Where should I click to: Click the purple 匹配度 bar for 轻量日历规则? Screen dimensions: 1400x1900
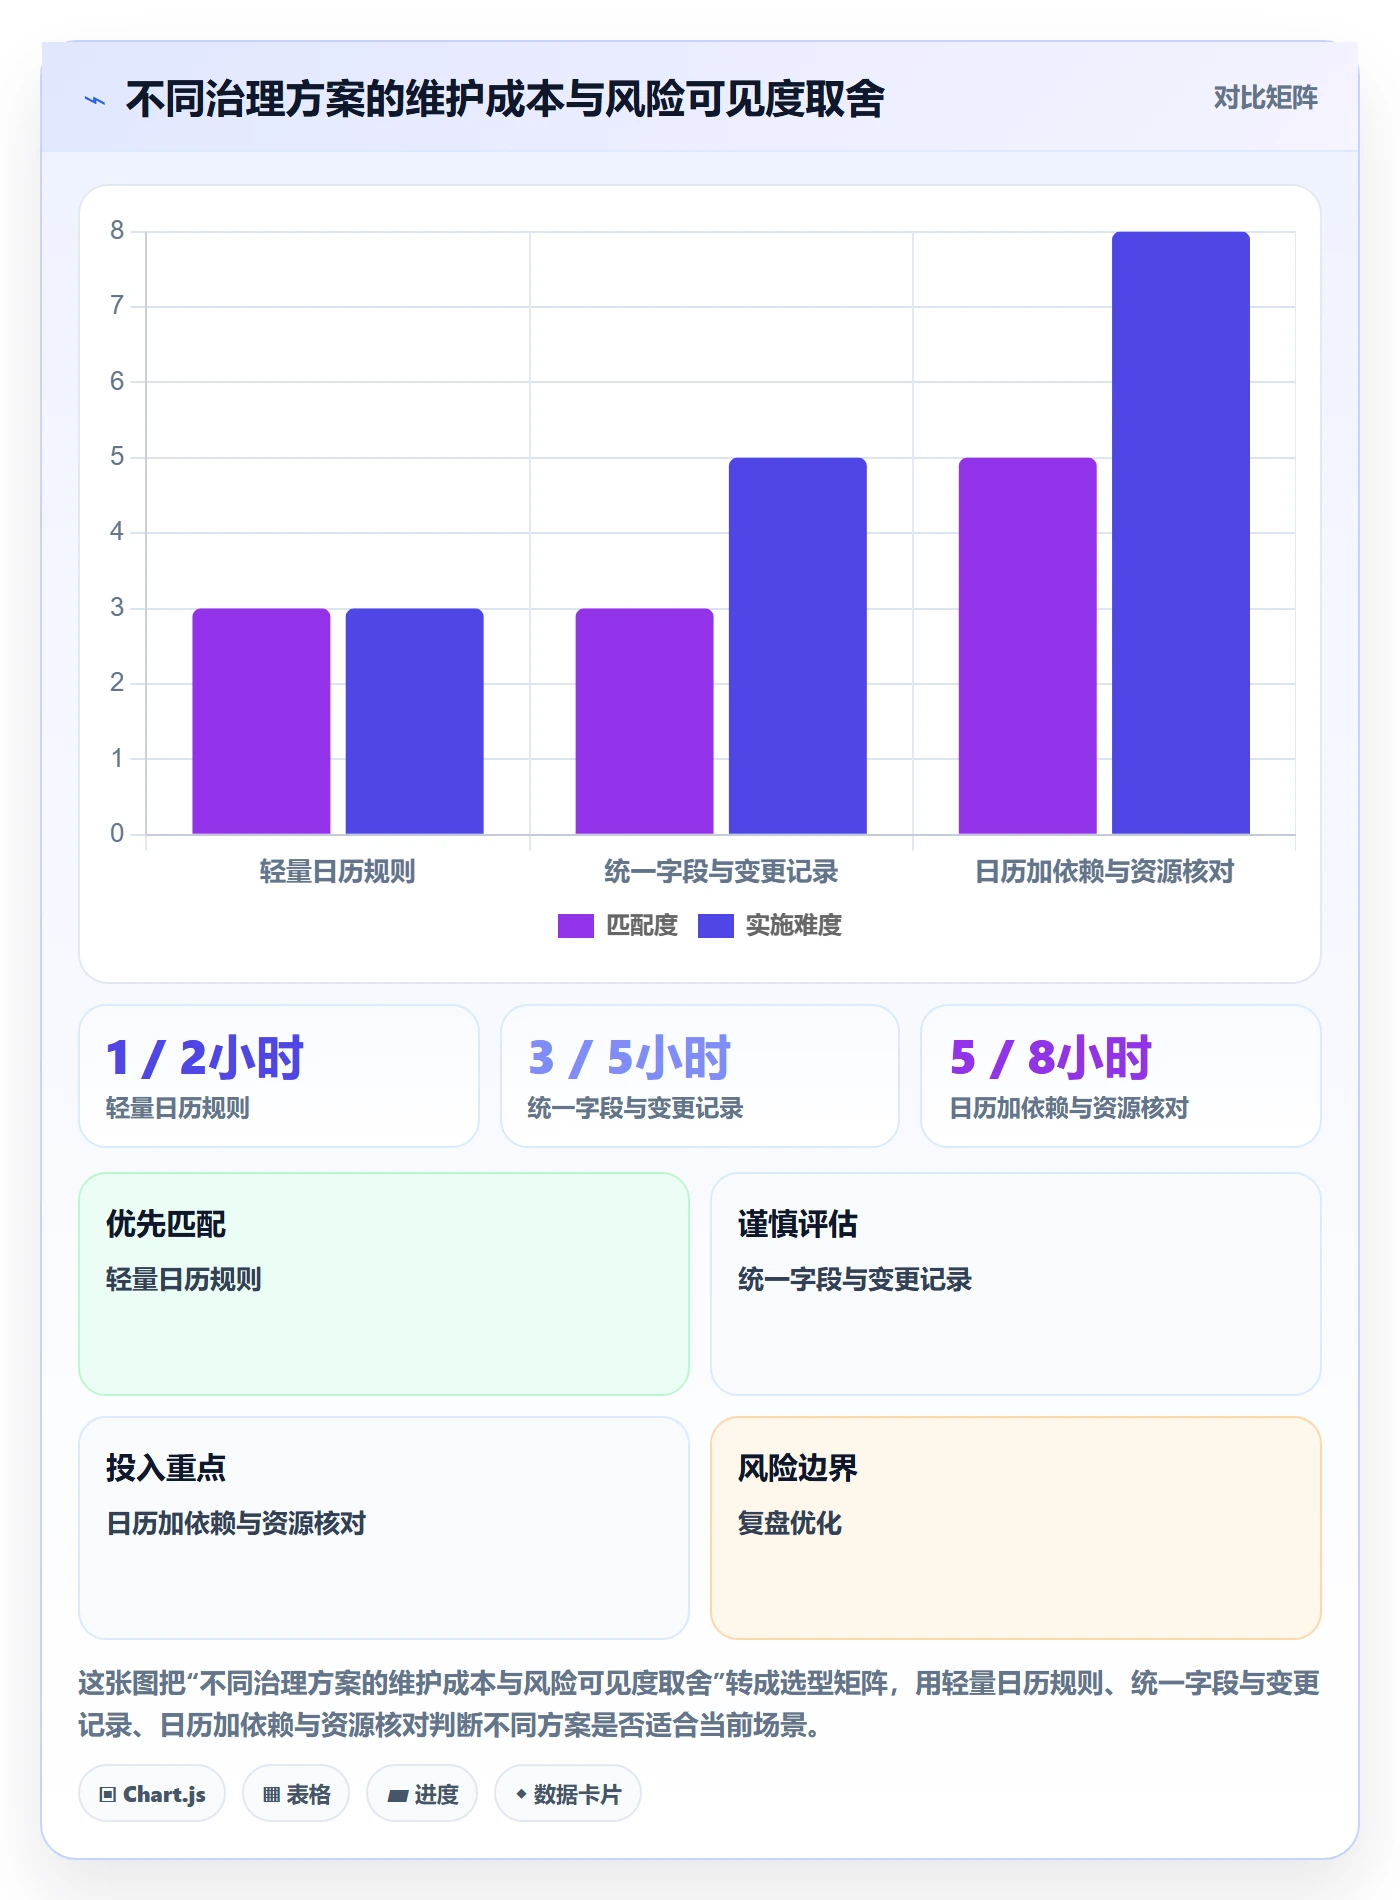coord(261,721)
